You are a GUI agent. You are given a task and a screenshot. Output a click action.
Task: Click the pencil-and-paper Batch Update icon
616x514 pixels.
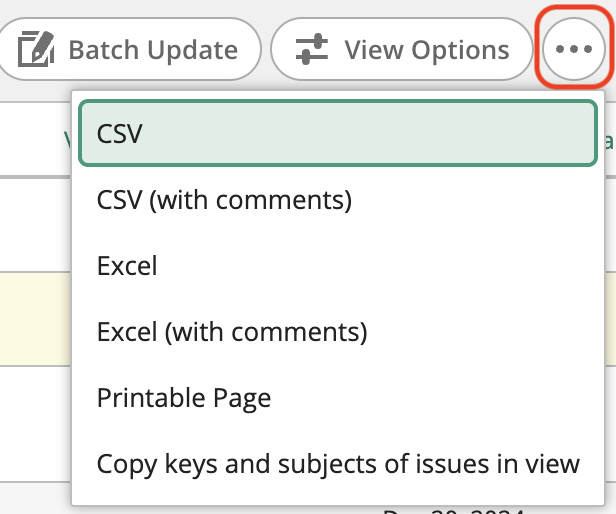(36, 49)
